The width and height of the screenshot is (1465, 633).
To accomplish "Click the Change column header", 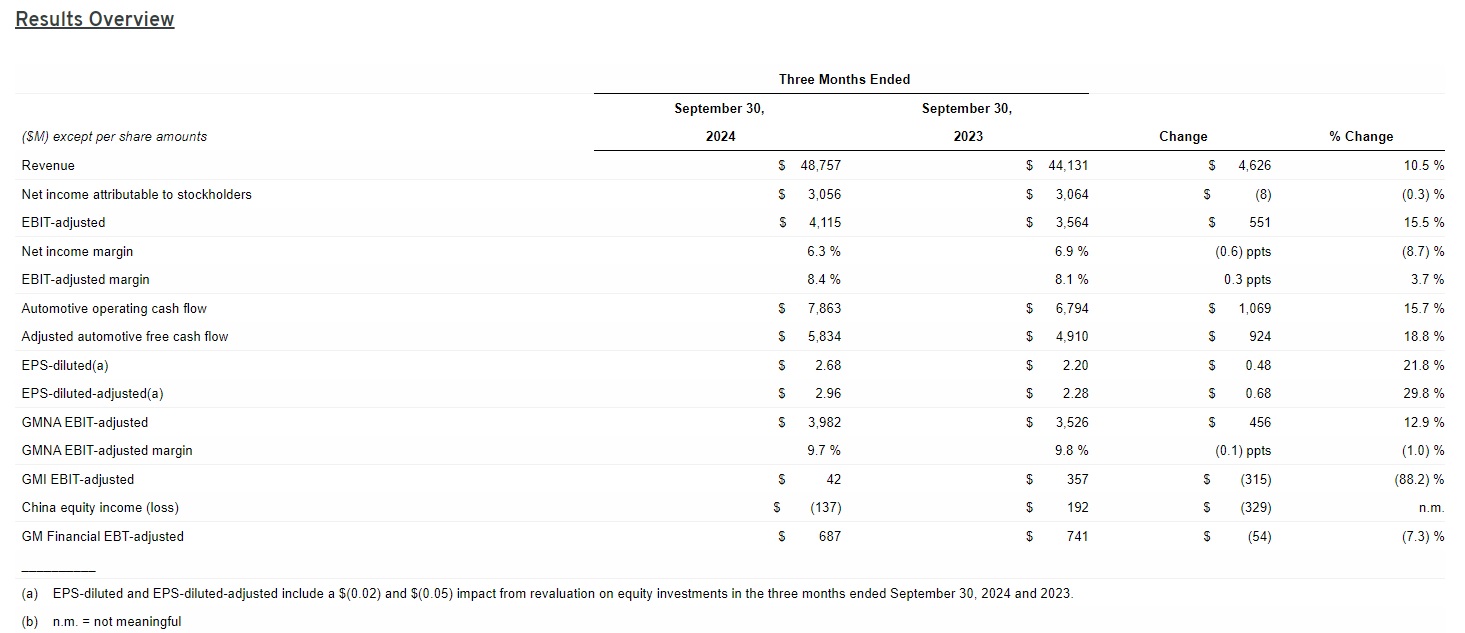I will pos(1183,137).
